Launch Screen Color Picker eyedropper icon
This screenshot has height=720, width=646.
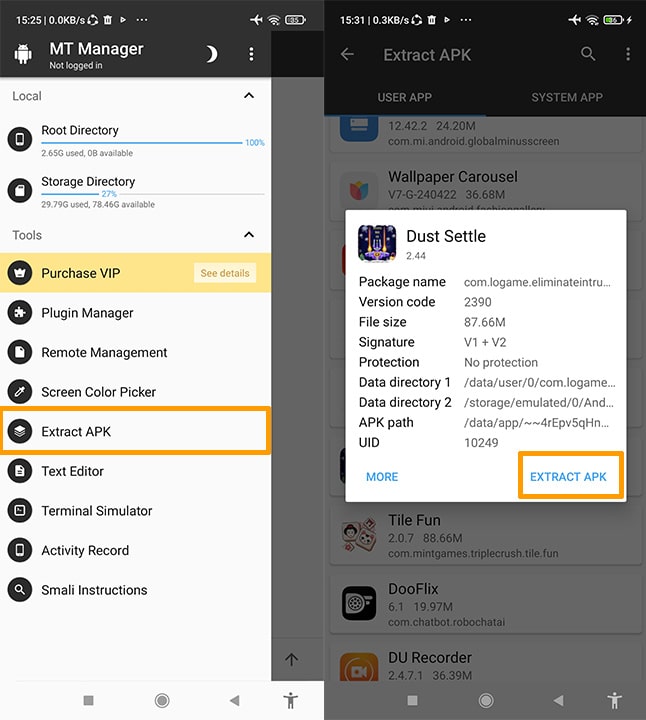click(20, 392)
